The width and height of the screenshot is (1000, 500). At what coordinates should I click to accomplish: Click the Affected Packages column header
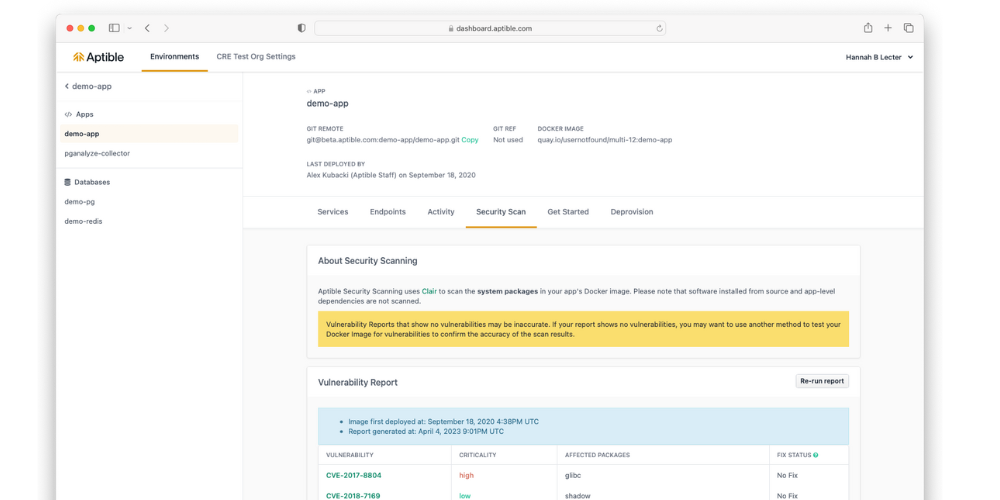coord(598,455)
